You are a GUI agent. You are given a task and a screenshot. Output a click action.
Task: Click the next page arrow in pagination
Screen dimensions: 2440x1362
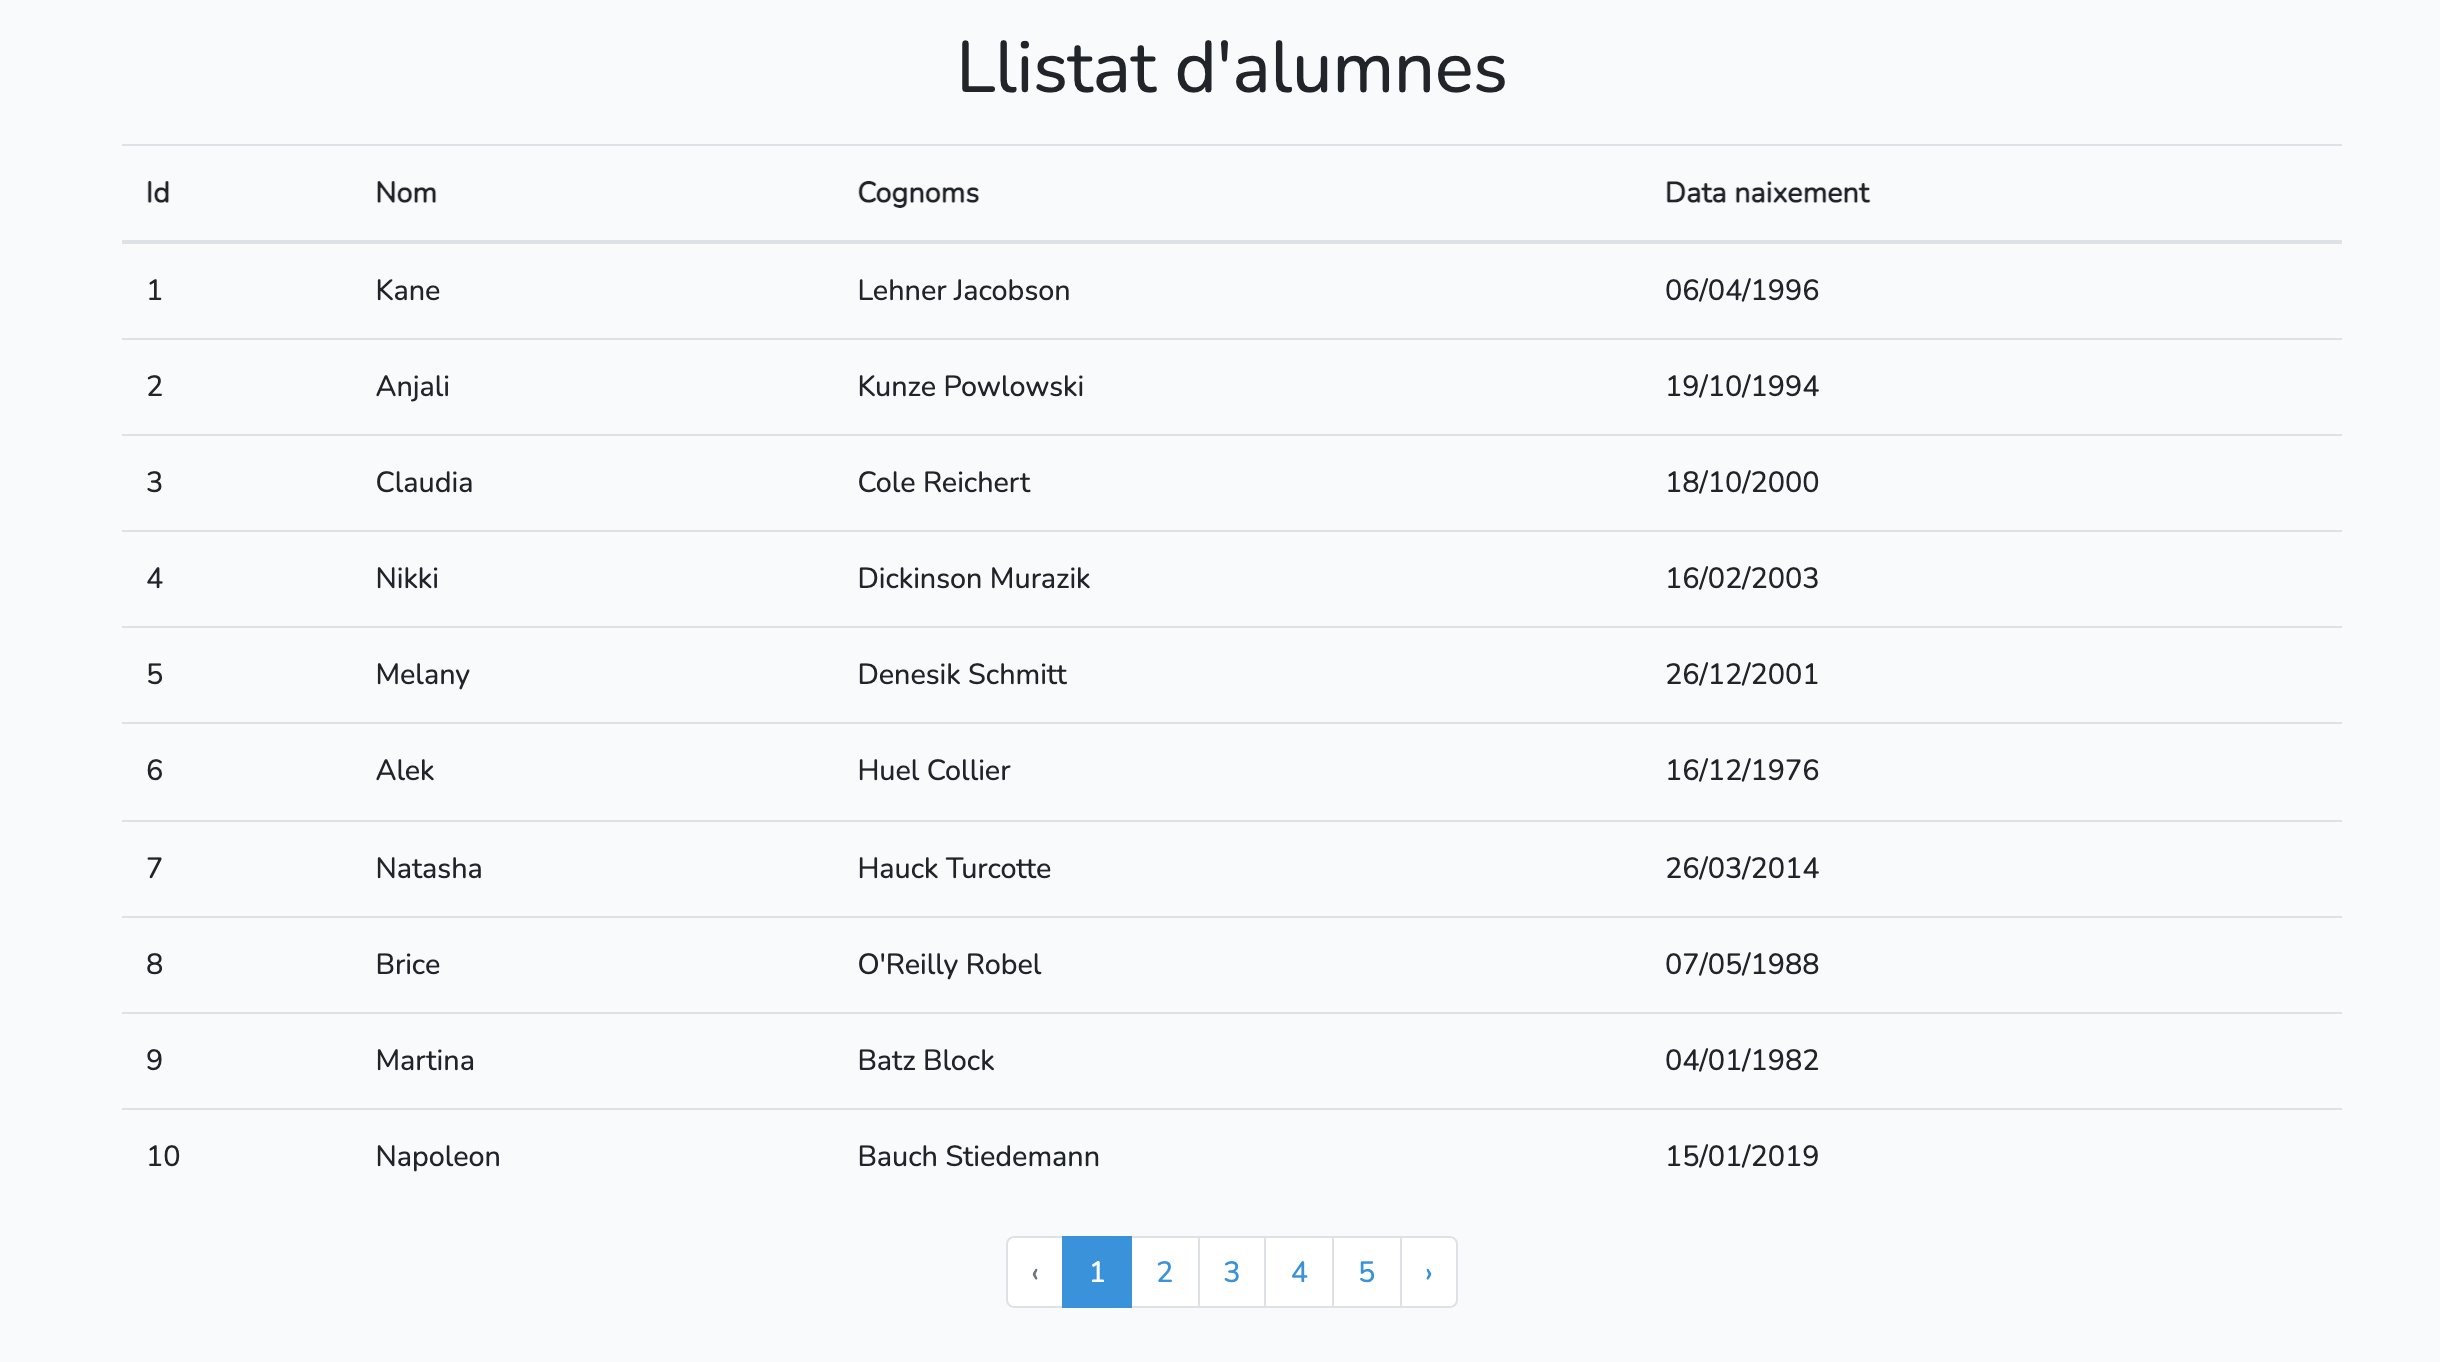1428,1272
